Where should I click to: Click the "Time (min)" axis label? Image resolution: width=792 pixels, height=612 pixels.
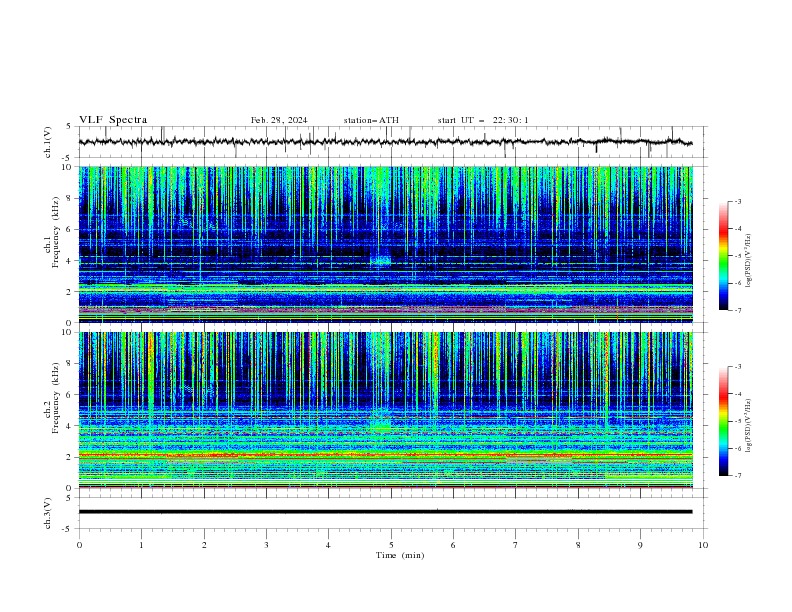[400, 555]
